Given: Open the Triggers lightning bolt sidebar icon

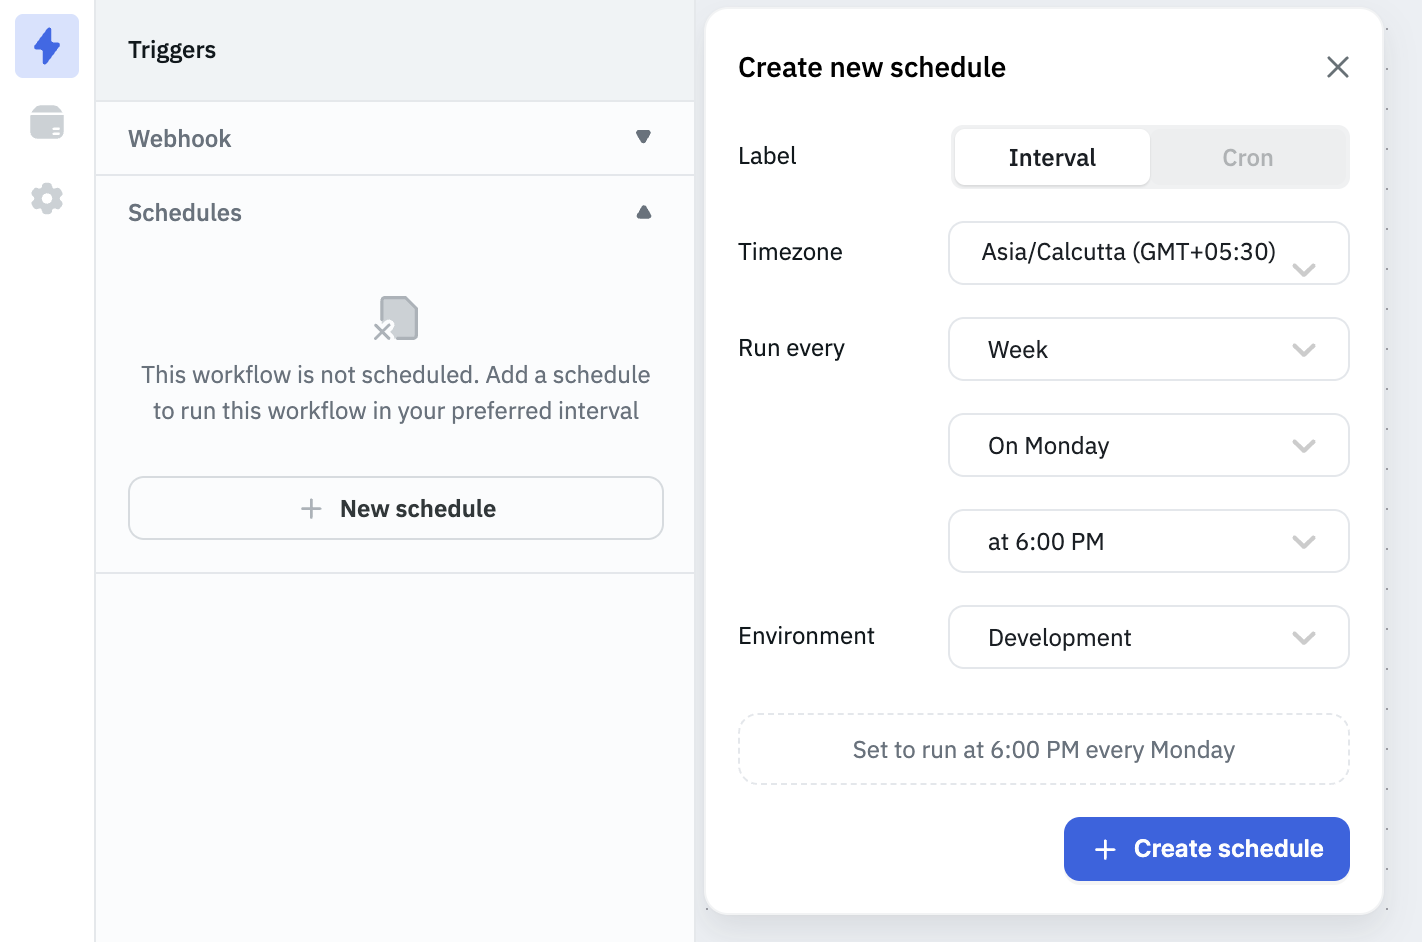Looking at the screenshot, I should pyautogui.click(x=47, y=46).
